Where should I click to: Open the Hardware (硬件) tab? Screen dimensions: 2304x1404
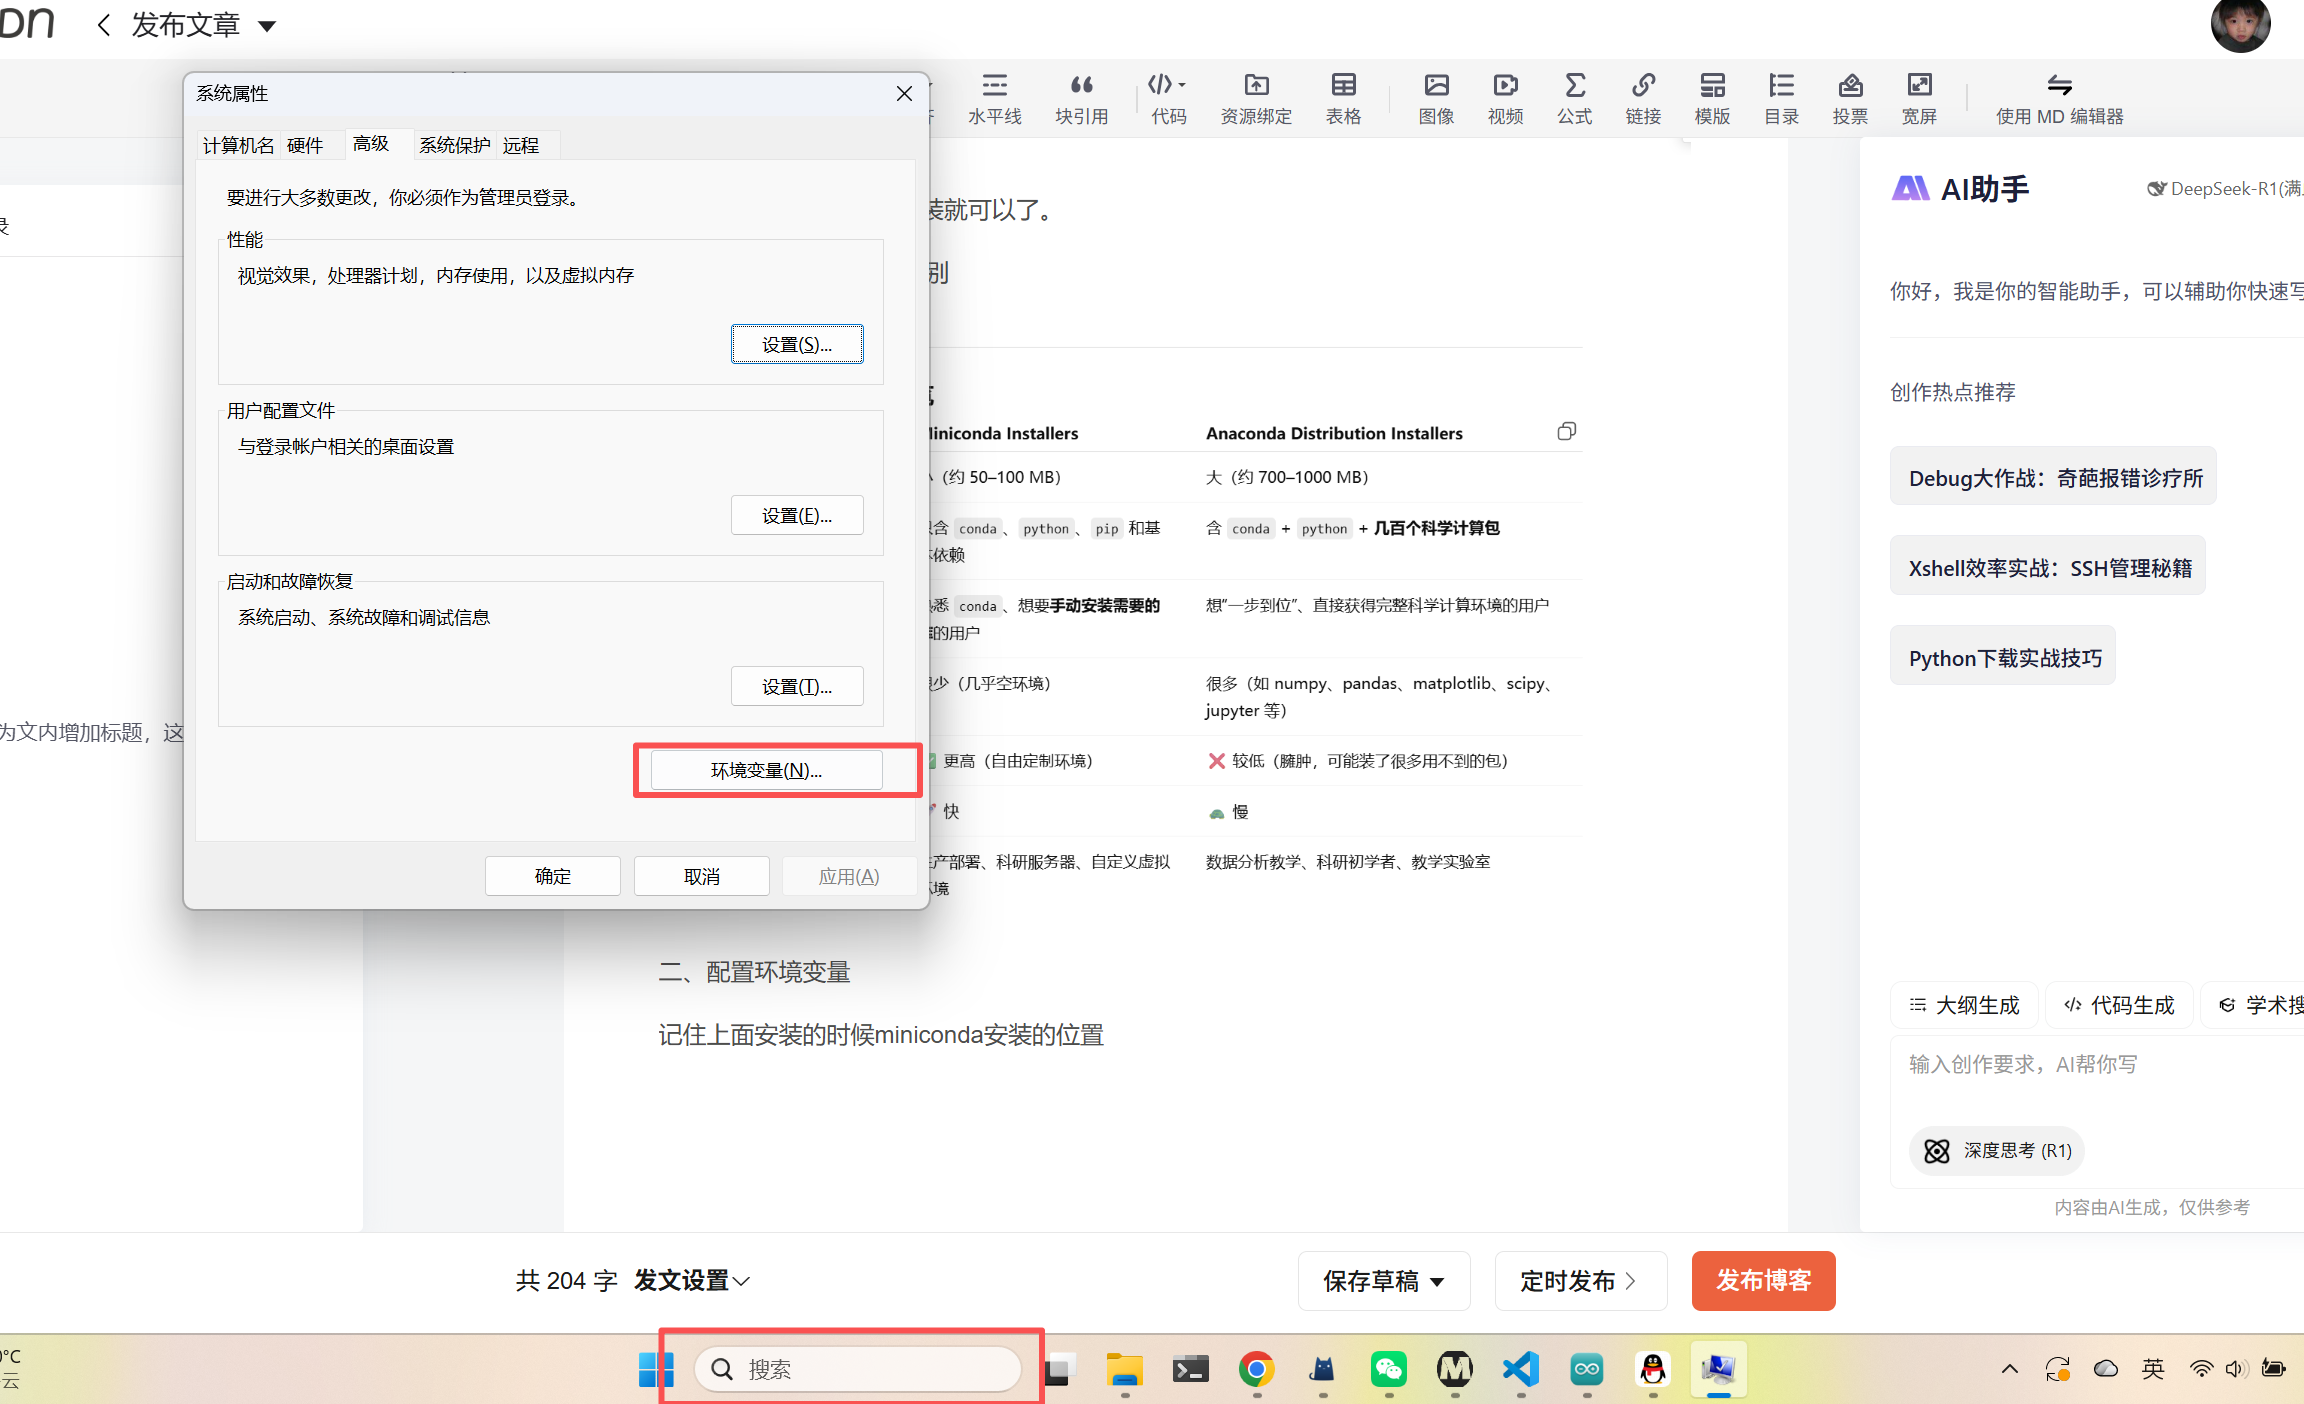[305, 145]
